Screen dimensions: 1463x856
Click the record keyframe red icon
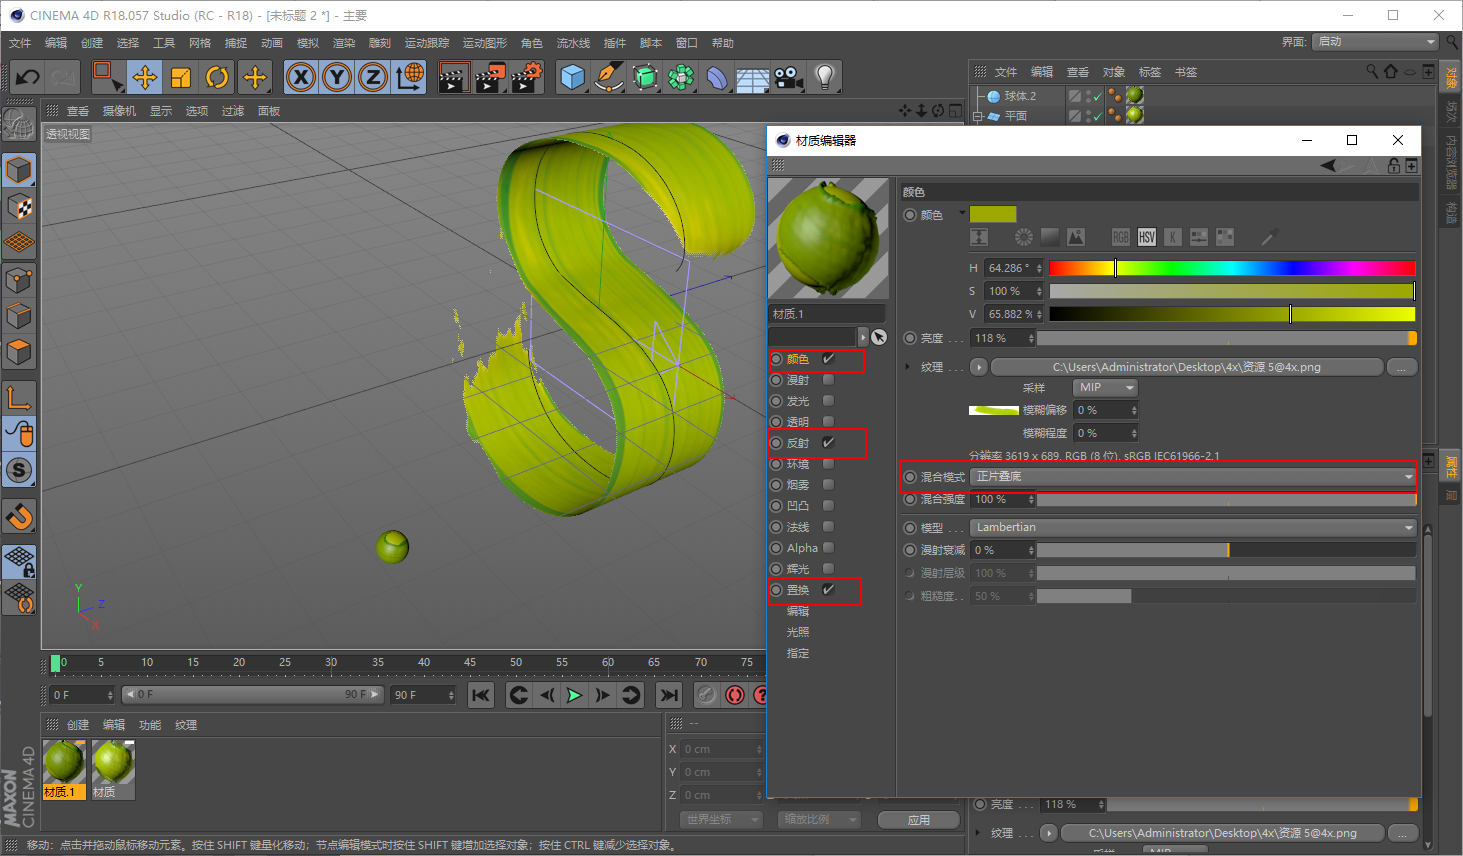(x=735, y=695)
